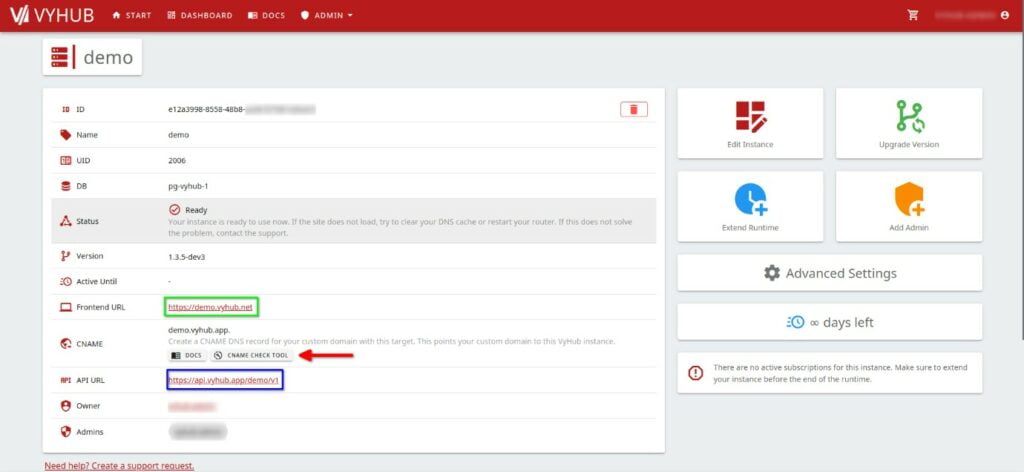Click the API URL row icon
Screen dimensions: 1024x472
[x=65, y=379]
